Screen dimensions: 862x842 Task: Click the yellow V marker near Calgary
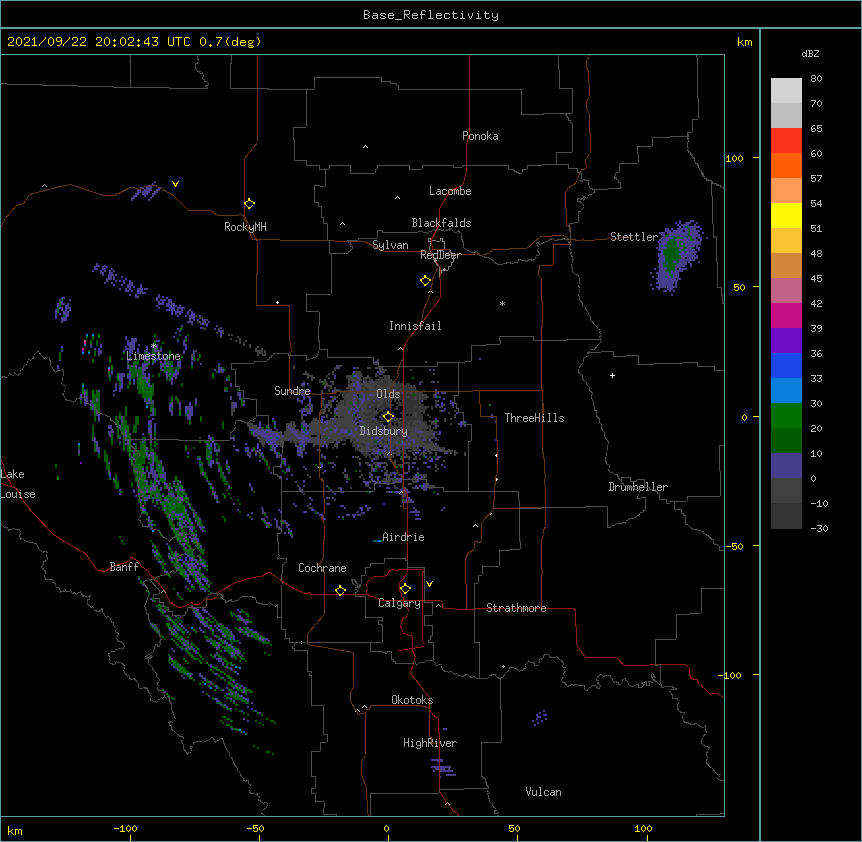[x=429, y=584]
